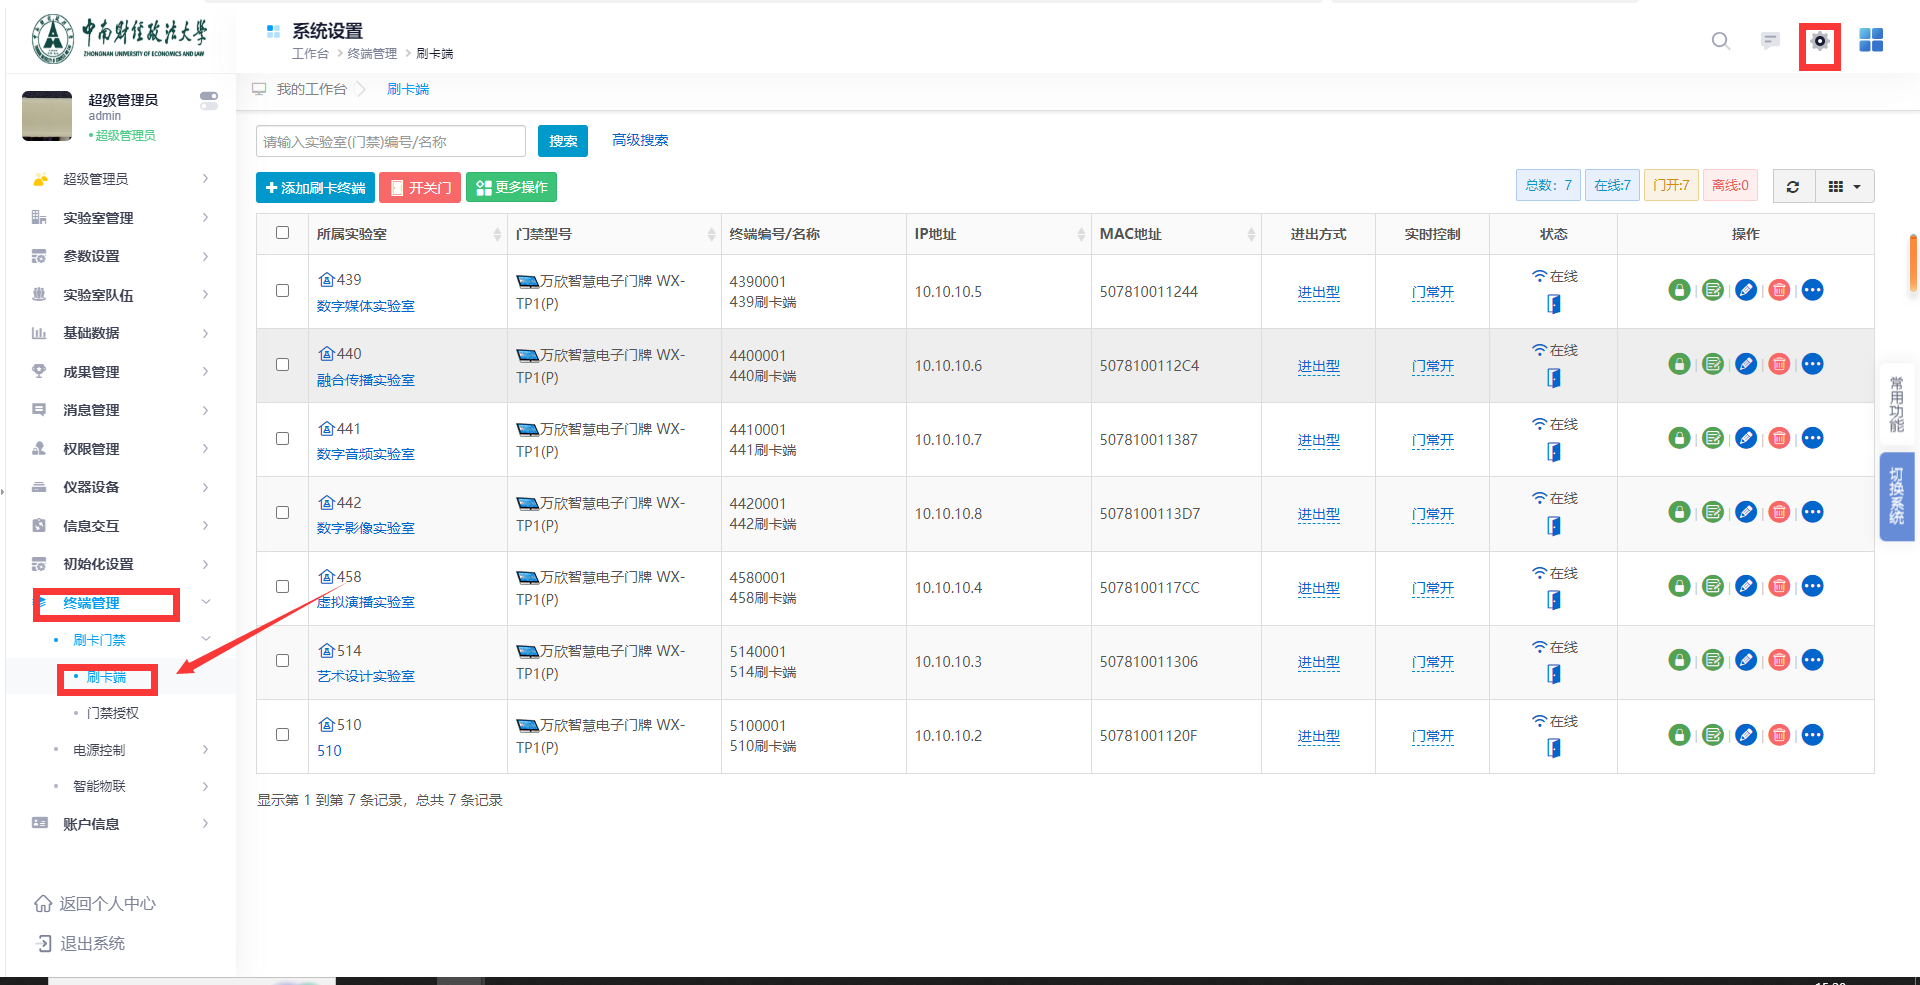This screenshot has height=985, width=1920.
Task: Click blue more-options icon for 10.10.10.8 row
Action: (x=1812, y=513)
